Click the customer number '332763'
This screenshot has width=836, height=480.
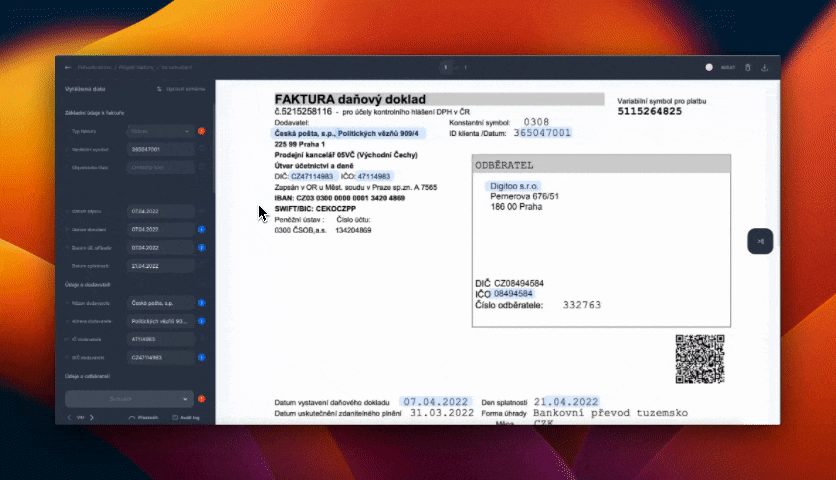(x=582, y=305)
